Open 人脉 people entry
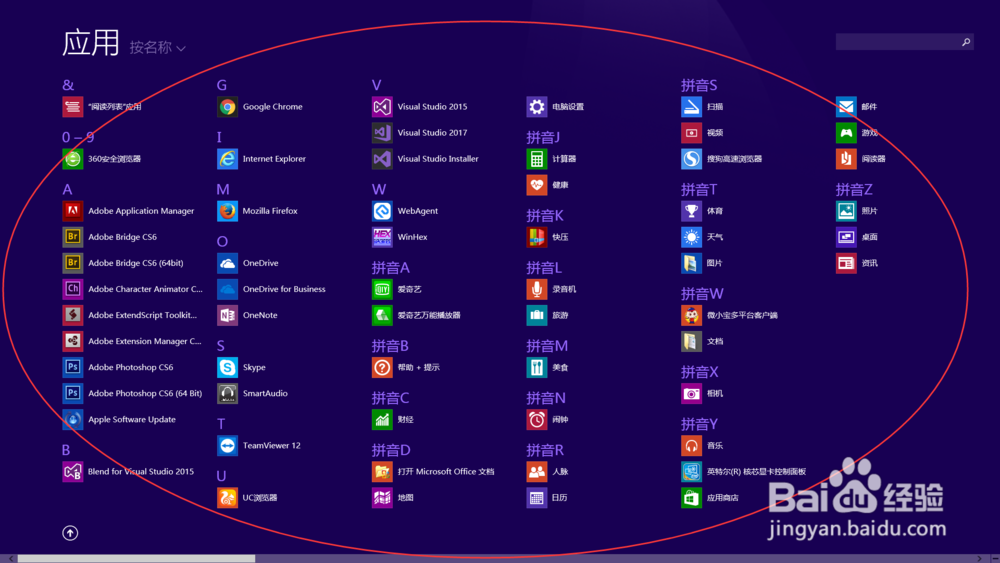 coord(548,472)
